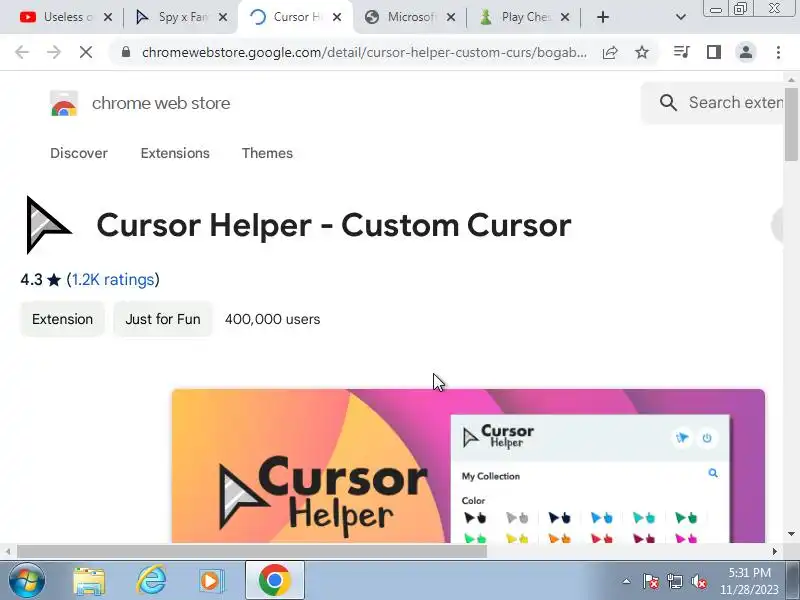Screen dimensions: 800x600
Task: Click the Cursor Helper promo screenshot
Action: pyautogui.click(x=468, y=466)
